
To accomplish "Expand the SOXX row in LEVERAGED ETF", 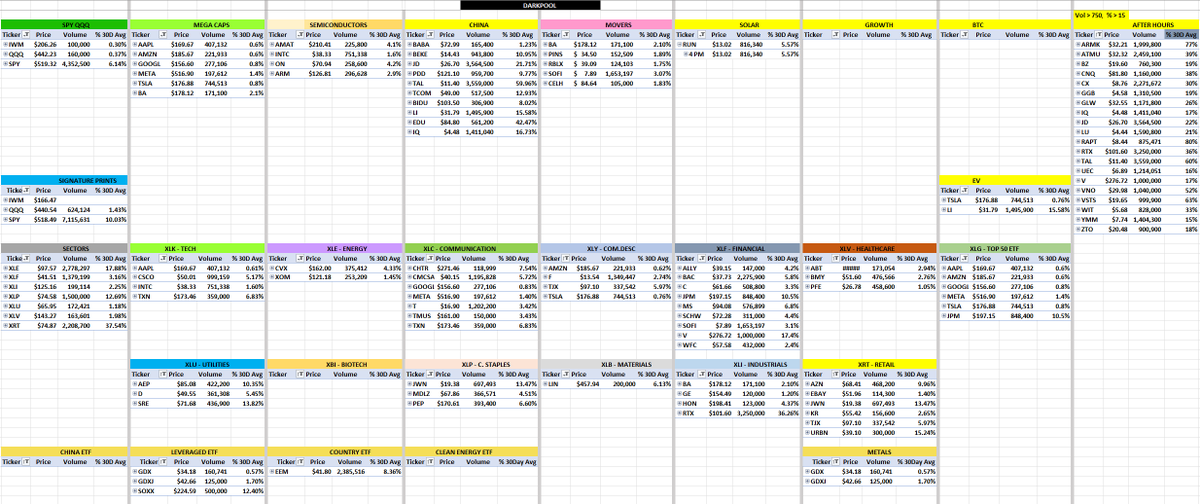I will (136, 493).
